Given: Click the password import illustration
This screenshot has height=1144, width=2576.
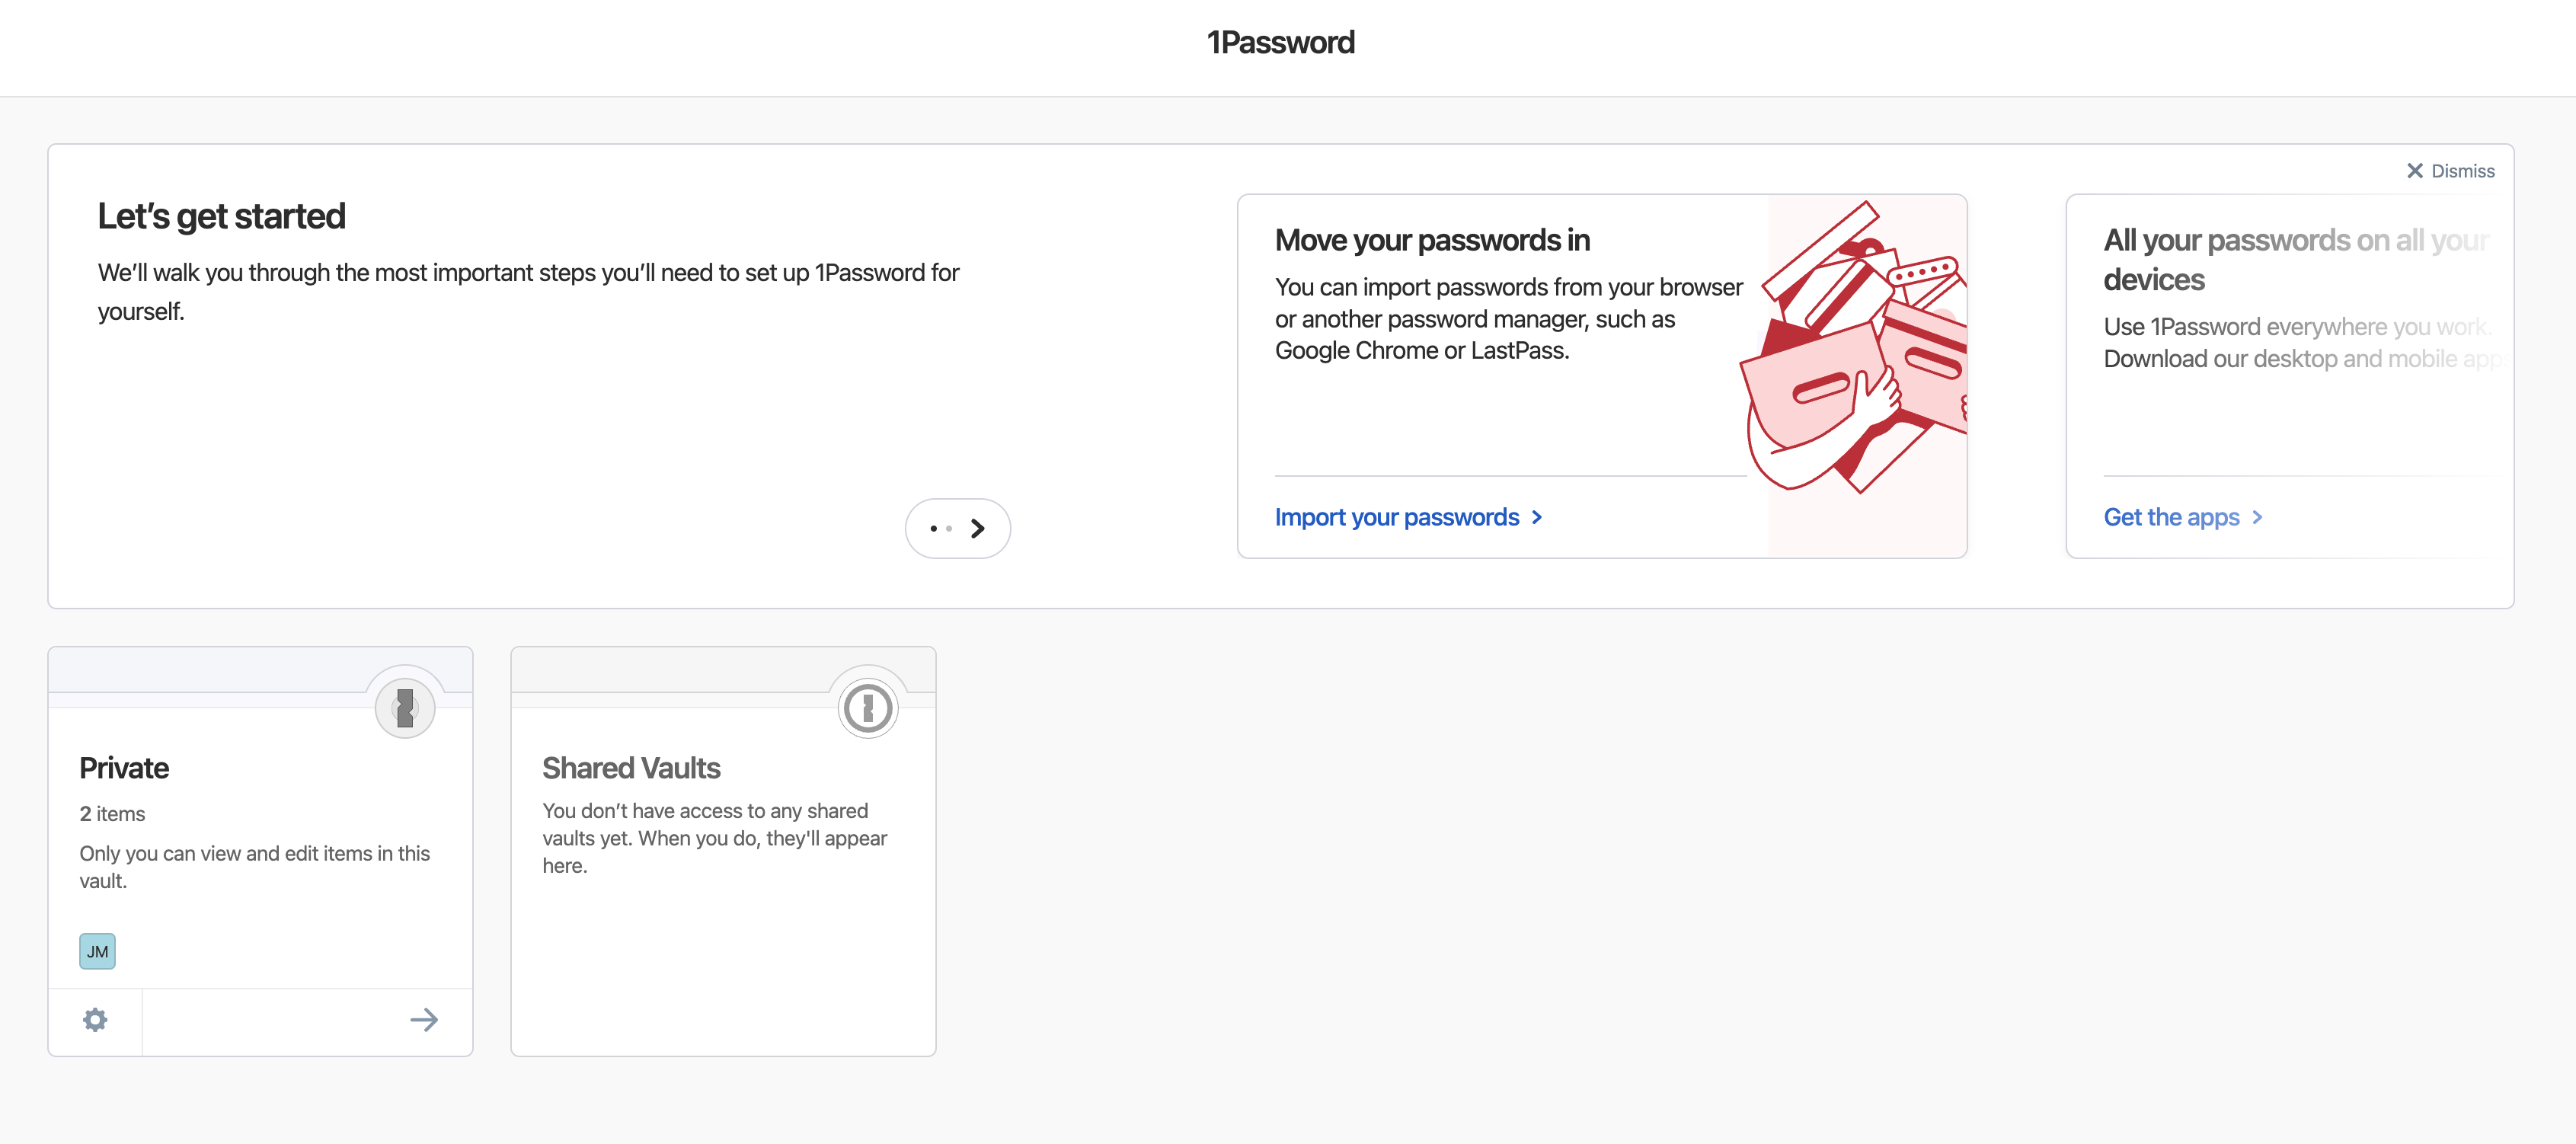Looking at the screenshot, I should tap(1857, 350).
